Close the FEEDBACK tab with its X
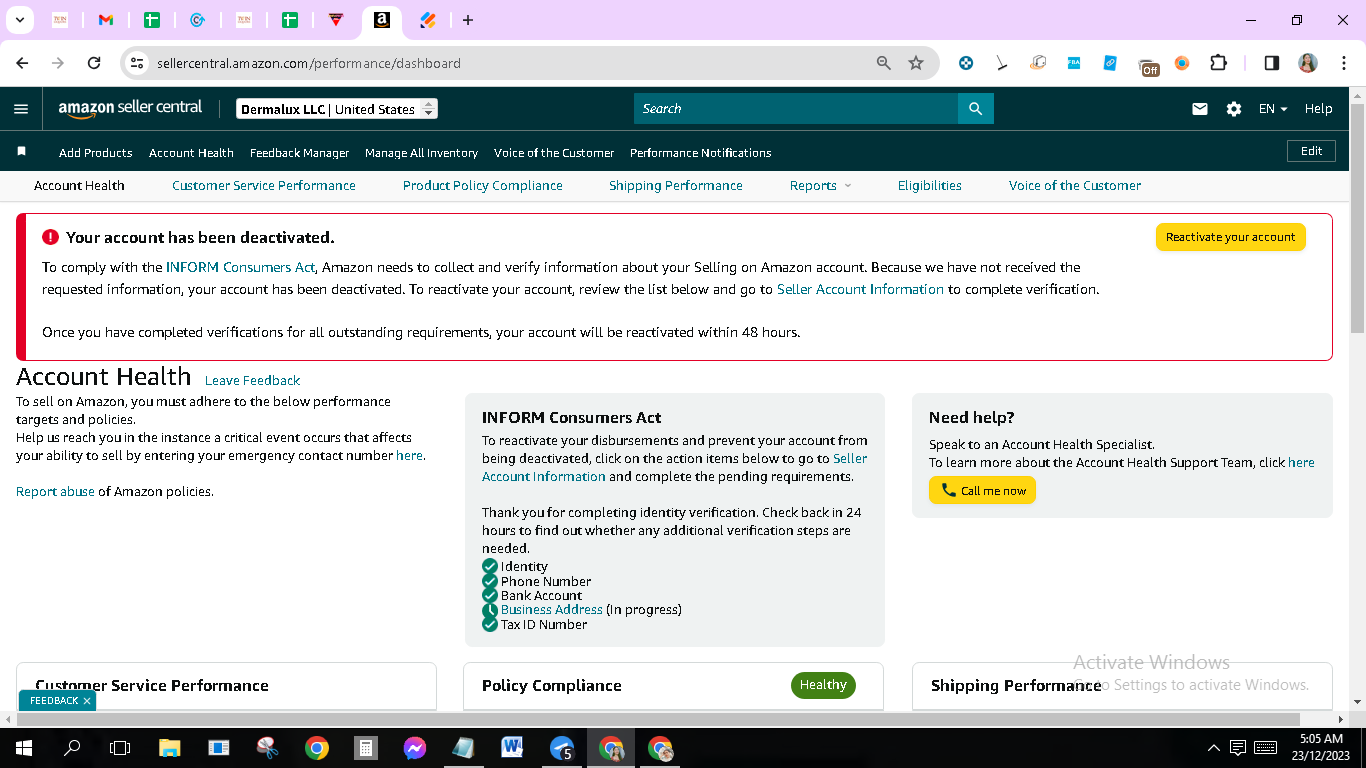The width and height of the screenshot is (1366, 768). (x=87, y=701)
